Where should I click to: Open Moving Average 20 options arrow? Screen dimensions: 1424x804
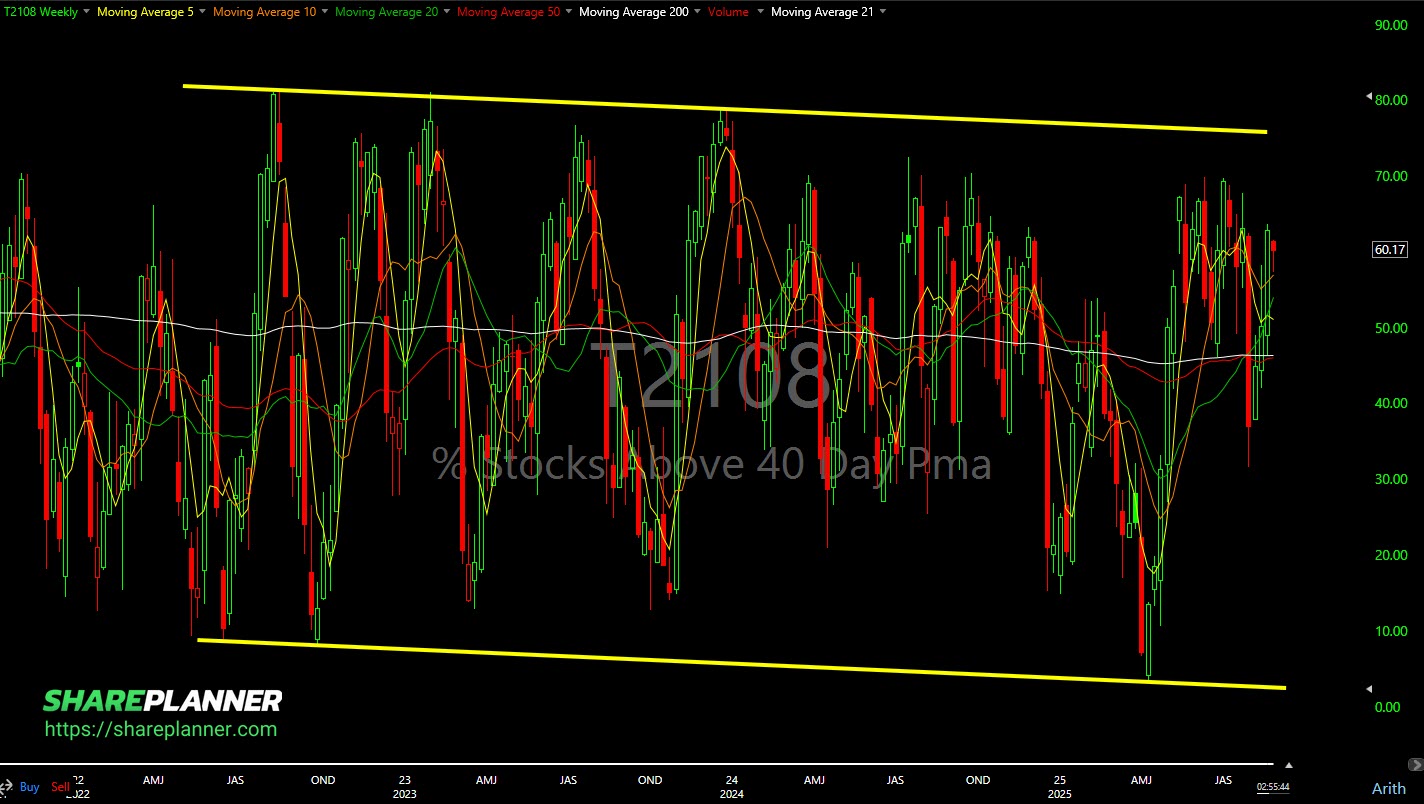[x=446, y=12]
